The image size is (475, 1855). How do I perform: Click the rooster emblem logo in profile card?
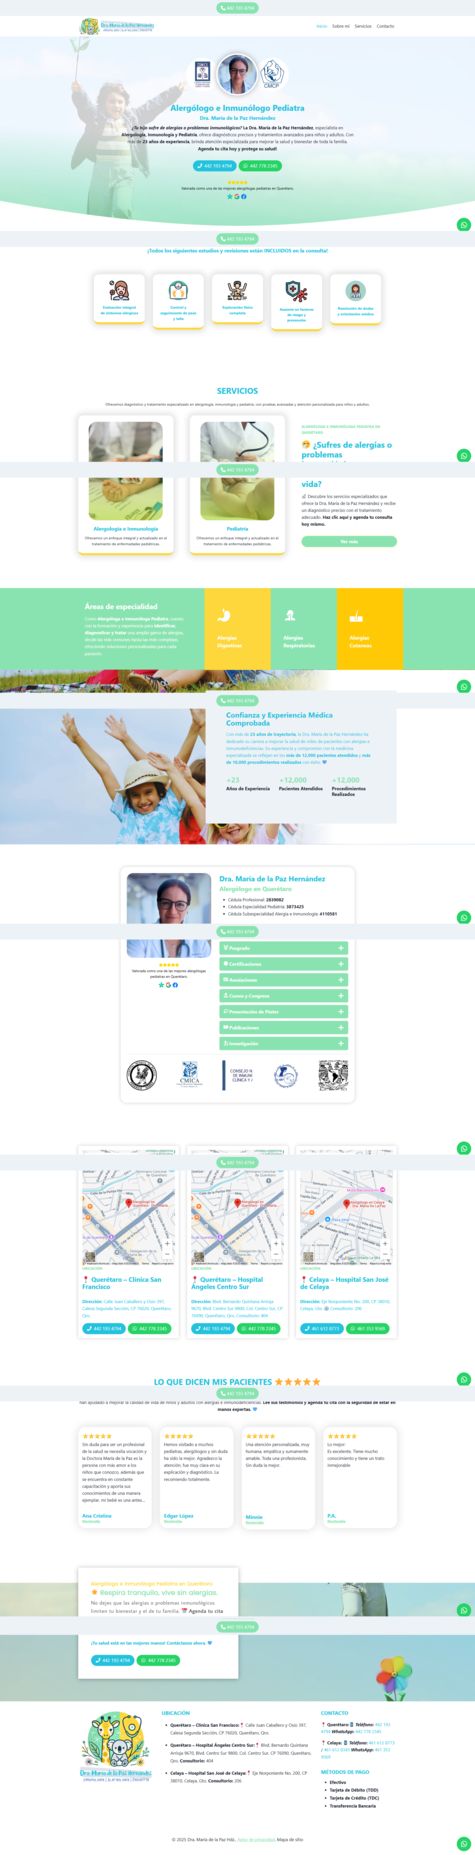click(x=141, y=1075)
